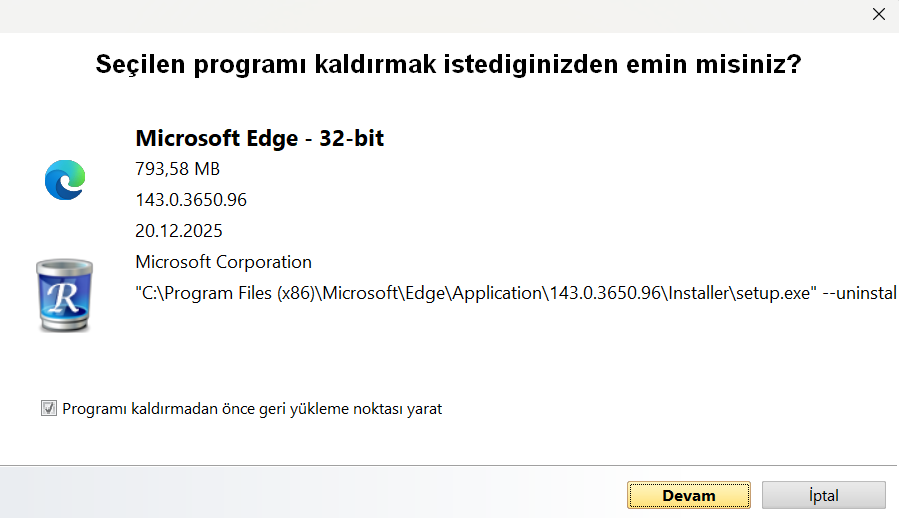Uncheck the restore point creation checkbox
This screenshot has width=899, height=518.
49,408
